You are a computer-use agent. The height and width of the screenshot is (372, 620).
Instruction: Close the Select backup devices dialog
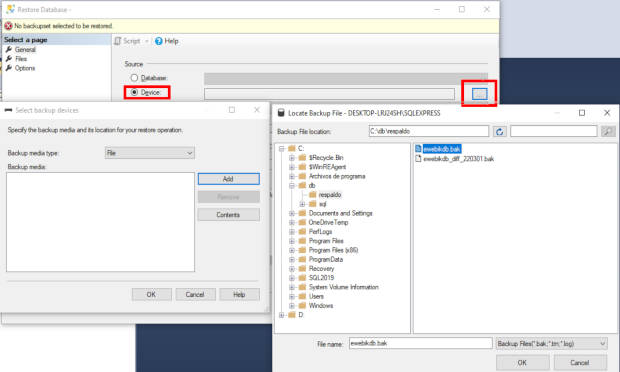click(257, 110)
